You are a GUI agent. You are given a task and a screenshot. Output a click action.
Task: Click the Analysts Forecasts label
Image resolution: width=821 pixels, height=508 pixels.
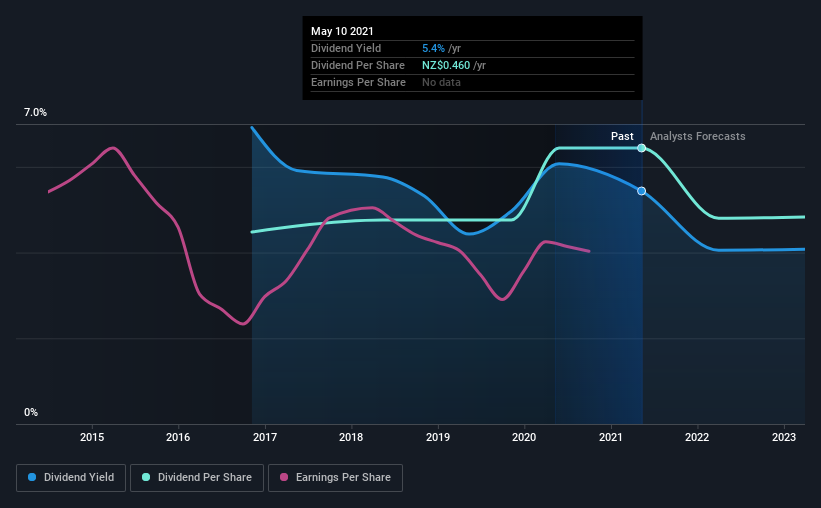click(697, 136)
